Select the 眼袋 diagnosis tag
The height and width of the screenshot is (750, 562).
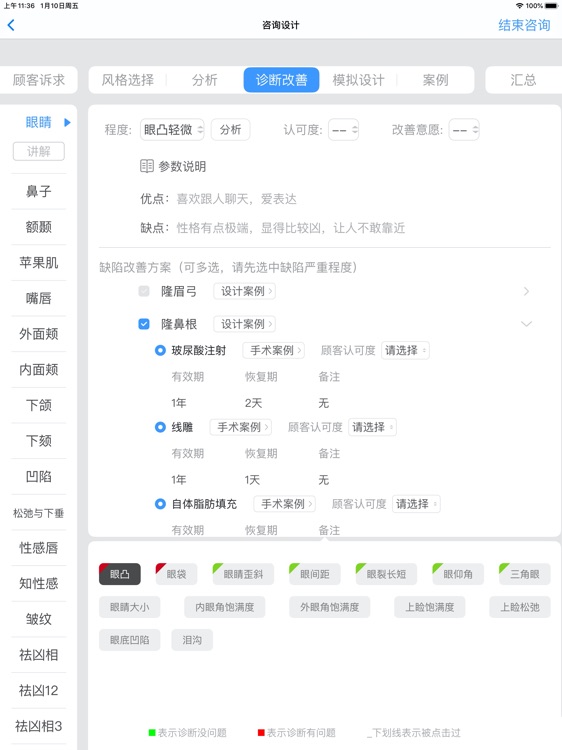tap(176, 574)
